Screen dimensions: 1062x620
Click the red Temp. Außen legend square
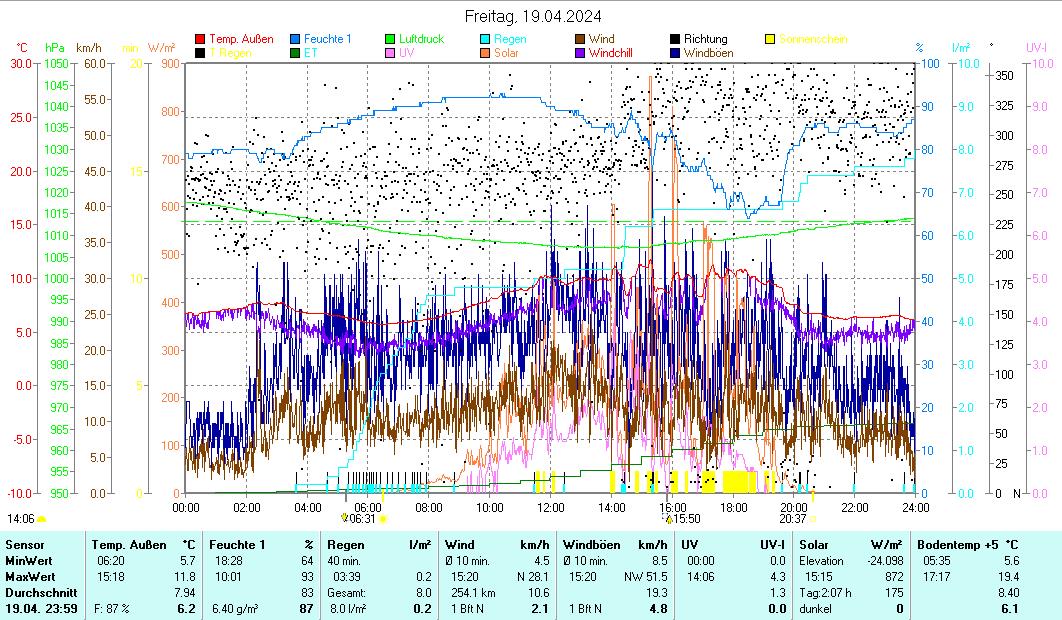[200, 39]
